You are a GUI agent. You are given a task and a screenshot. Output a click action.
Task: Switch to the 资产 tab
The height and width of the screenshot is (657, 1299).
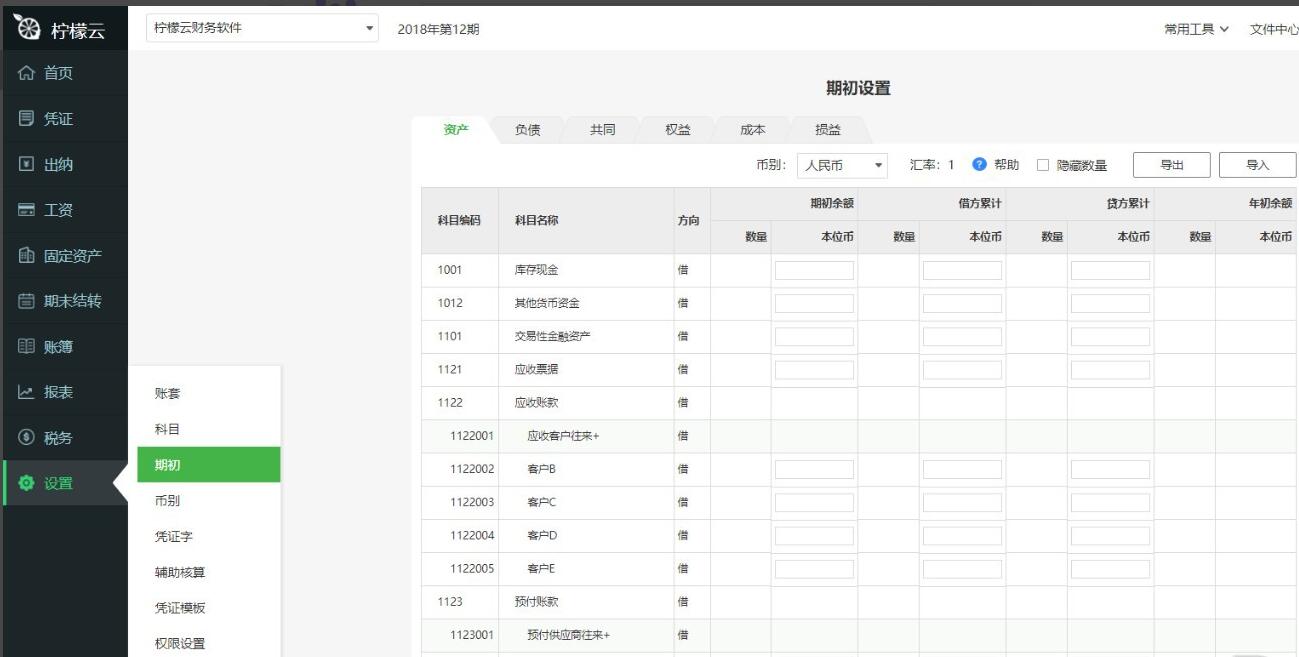456,130
